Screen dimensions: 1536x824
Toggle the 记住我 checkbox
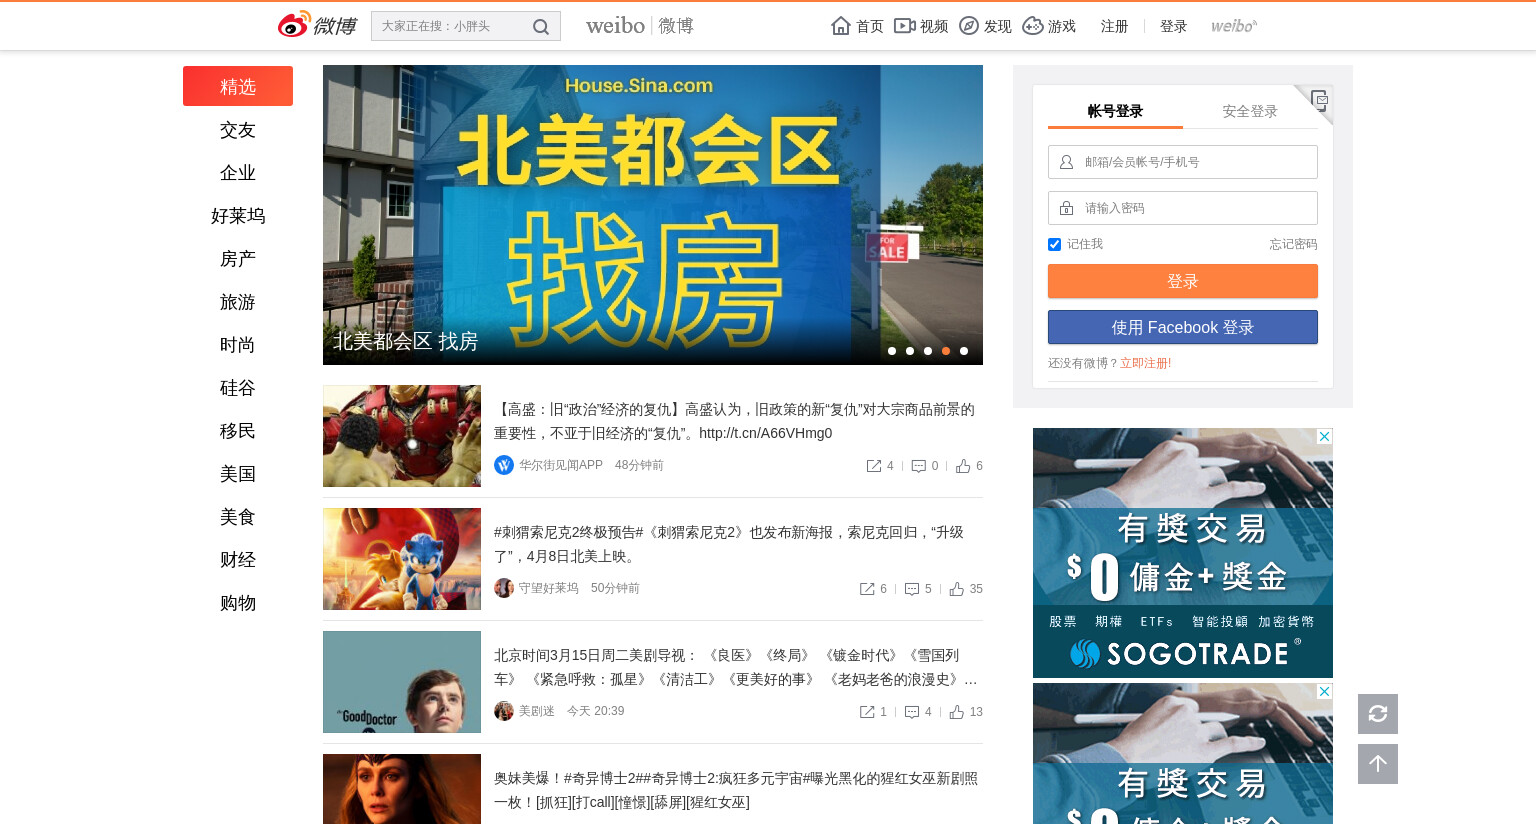1054,244
